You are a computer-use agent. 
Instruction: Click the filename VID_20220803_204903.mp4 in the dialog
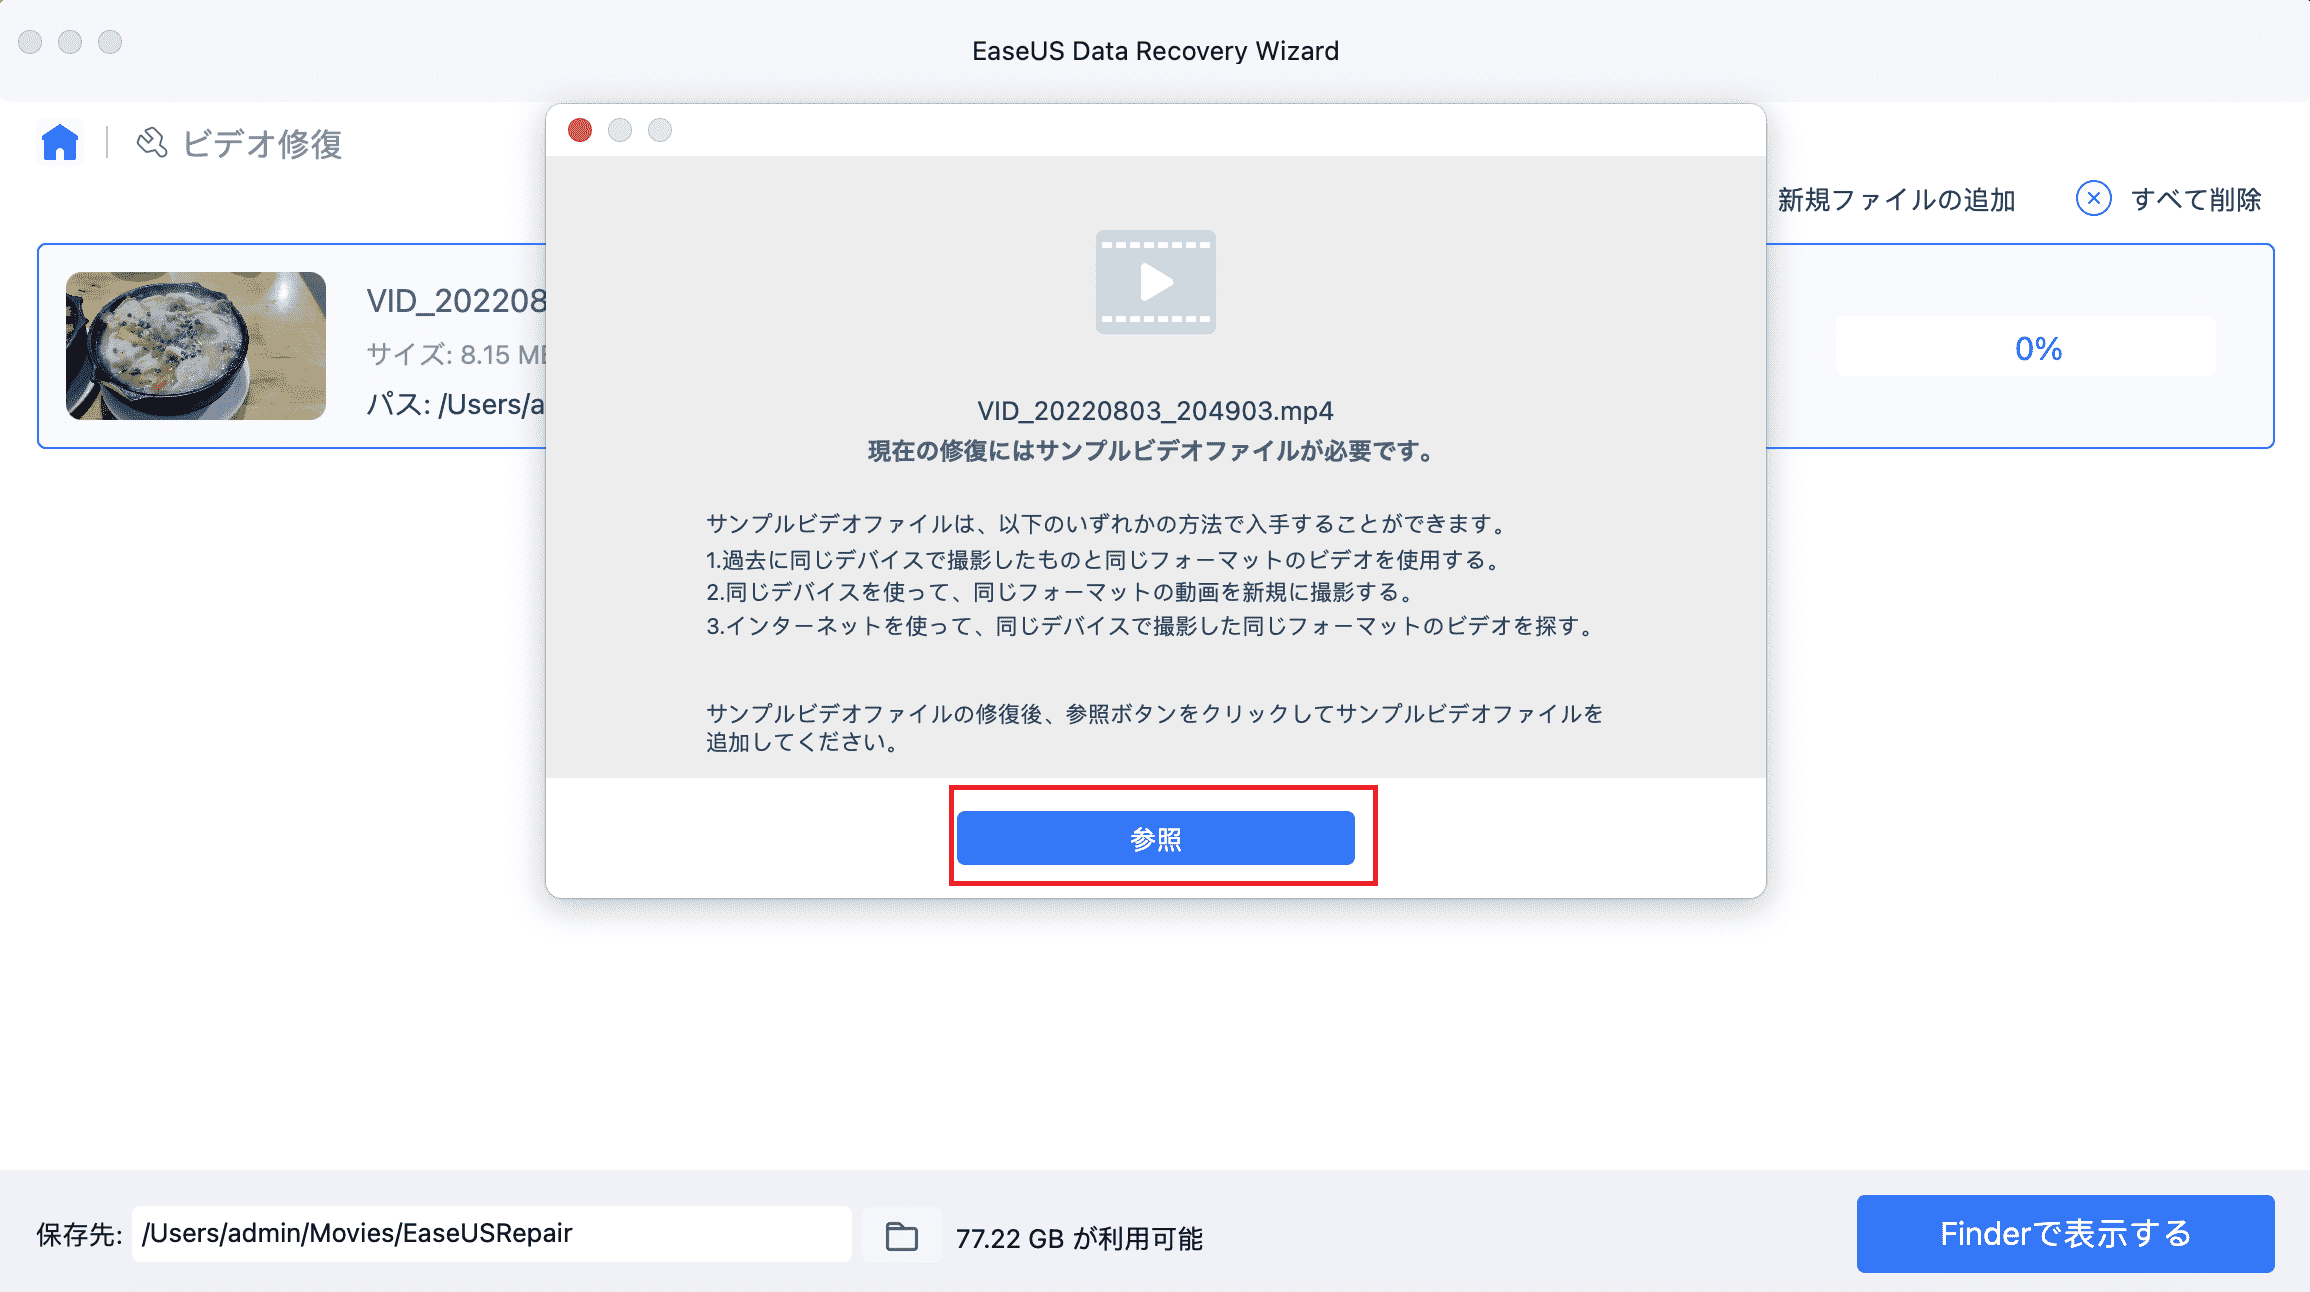click(1156, 410)
